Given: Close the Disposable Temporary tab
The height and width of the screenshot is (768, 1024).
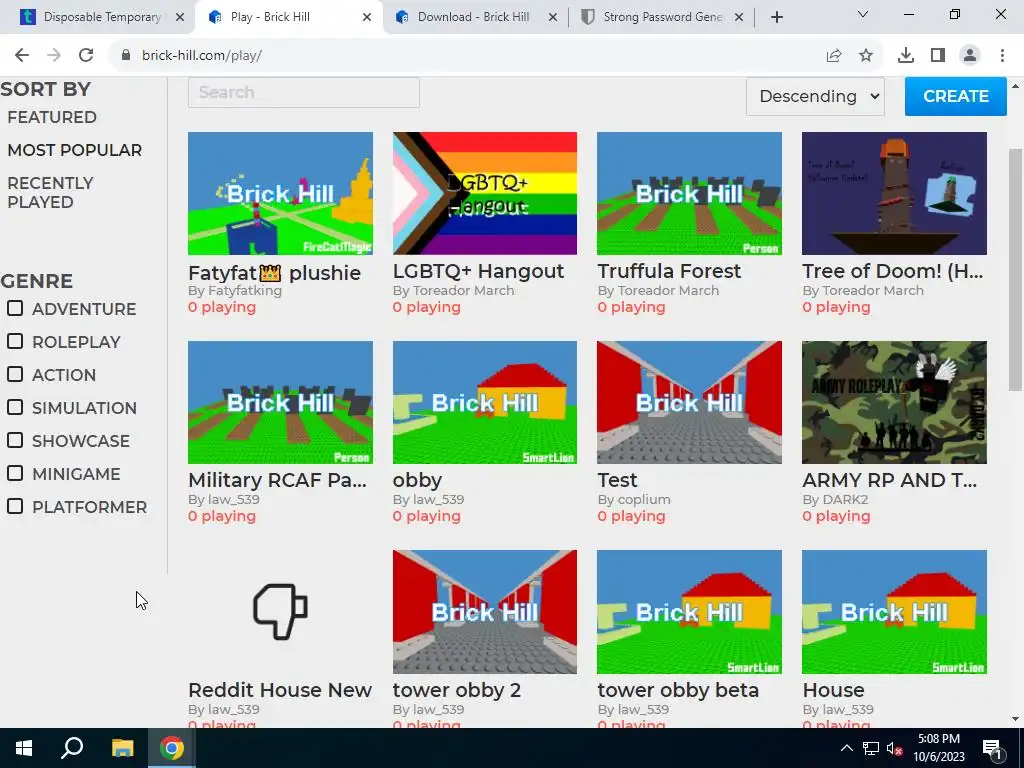Looking at the screenshot, I should click(180, 17).
